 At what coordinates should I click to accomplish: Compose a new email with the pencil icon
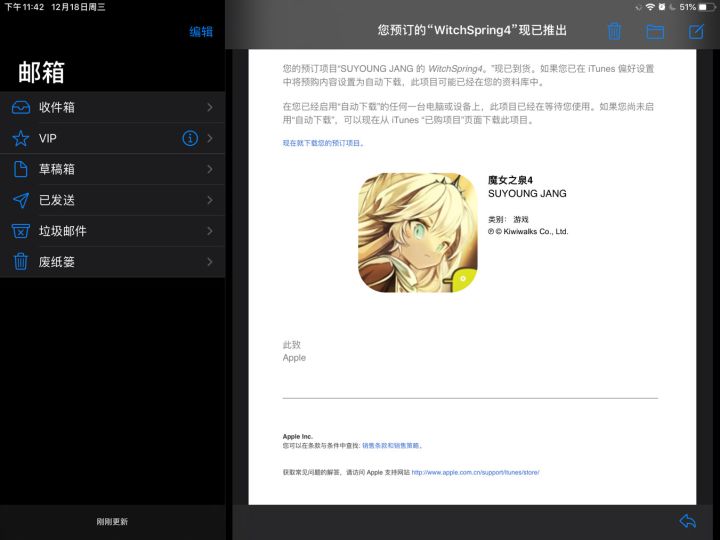(696, 31)
